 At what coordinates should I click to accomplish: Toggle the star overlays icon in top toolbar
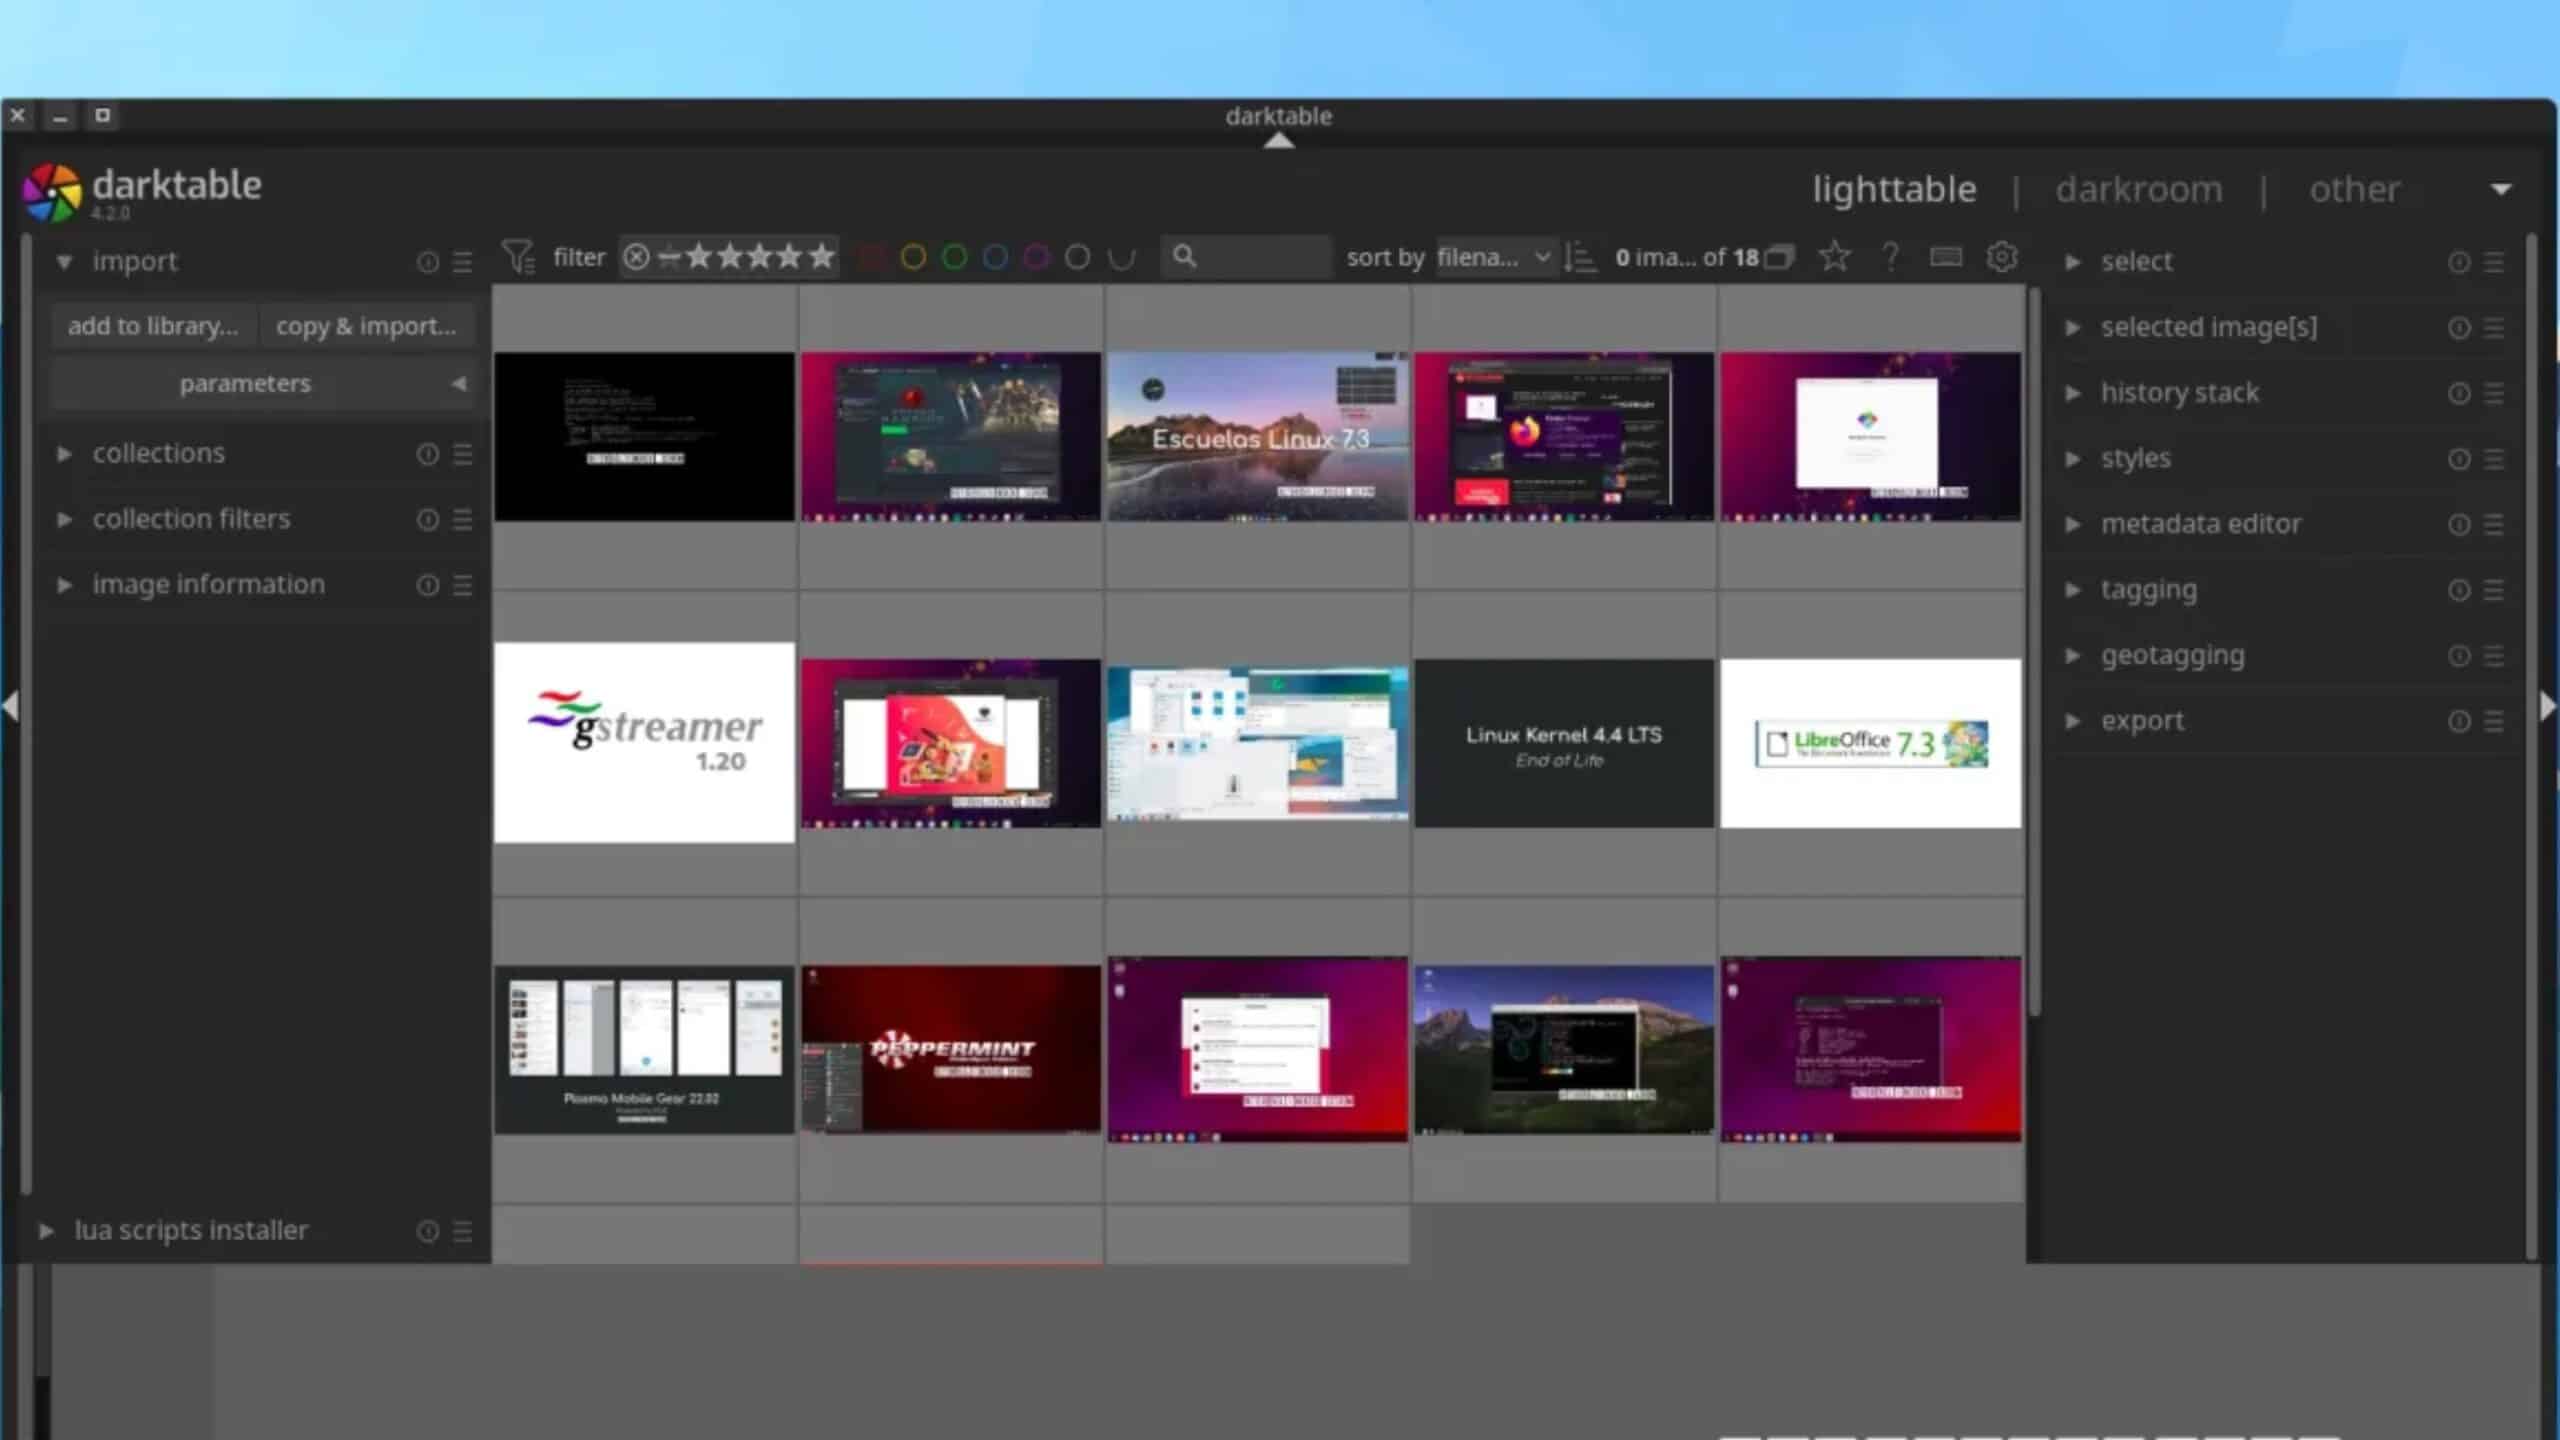point(1834,257)
